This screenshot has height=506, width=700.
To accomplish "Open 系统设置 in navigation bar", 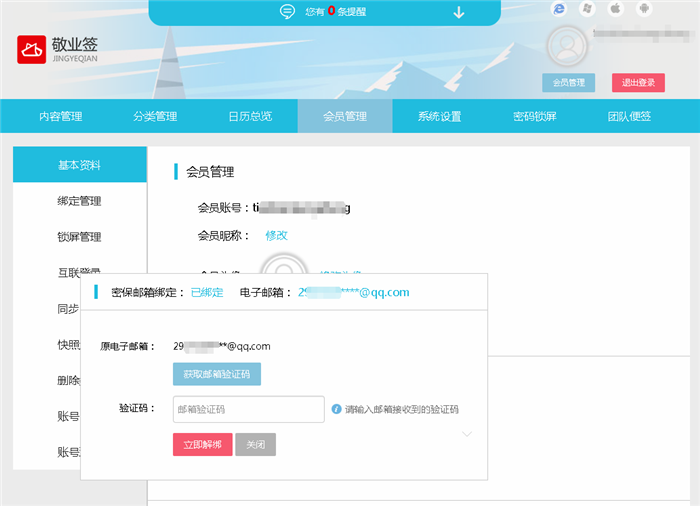I will click(x=439, y=116).
